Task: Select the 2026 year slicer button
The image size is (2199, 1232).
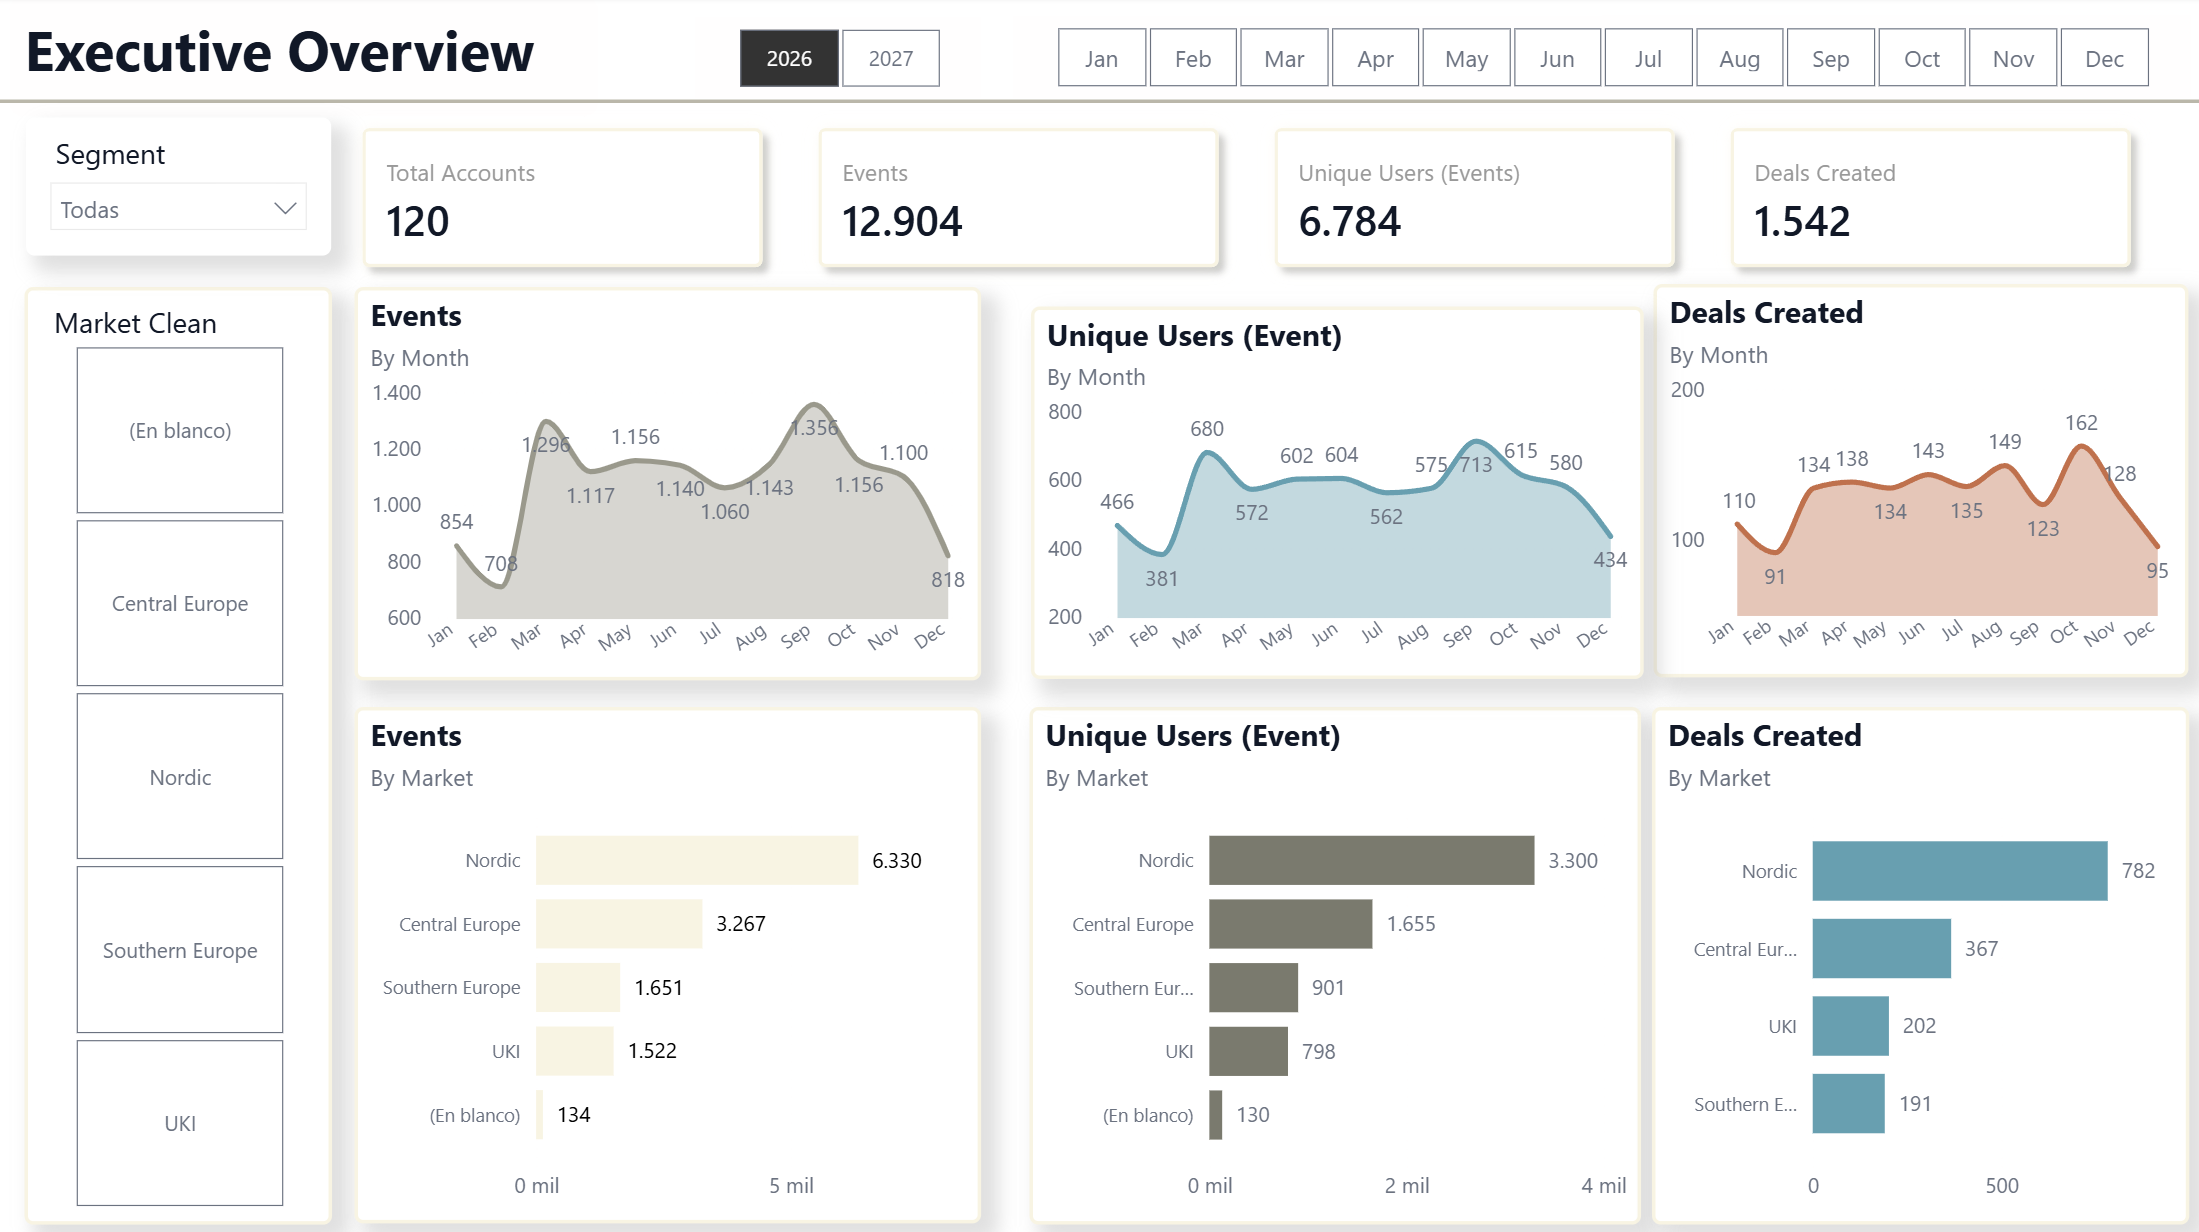Action: (x=789, y=58)
